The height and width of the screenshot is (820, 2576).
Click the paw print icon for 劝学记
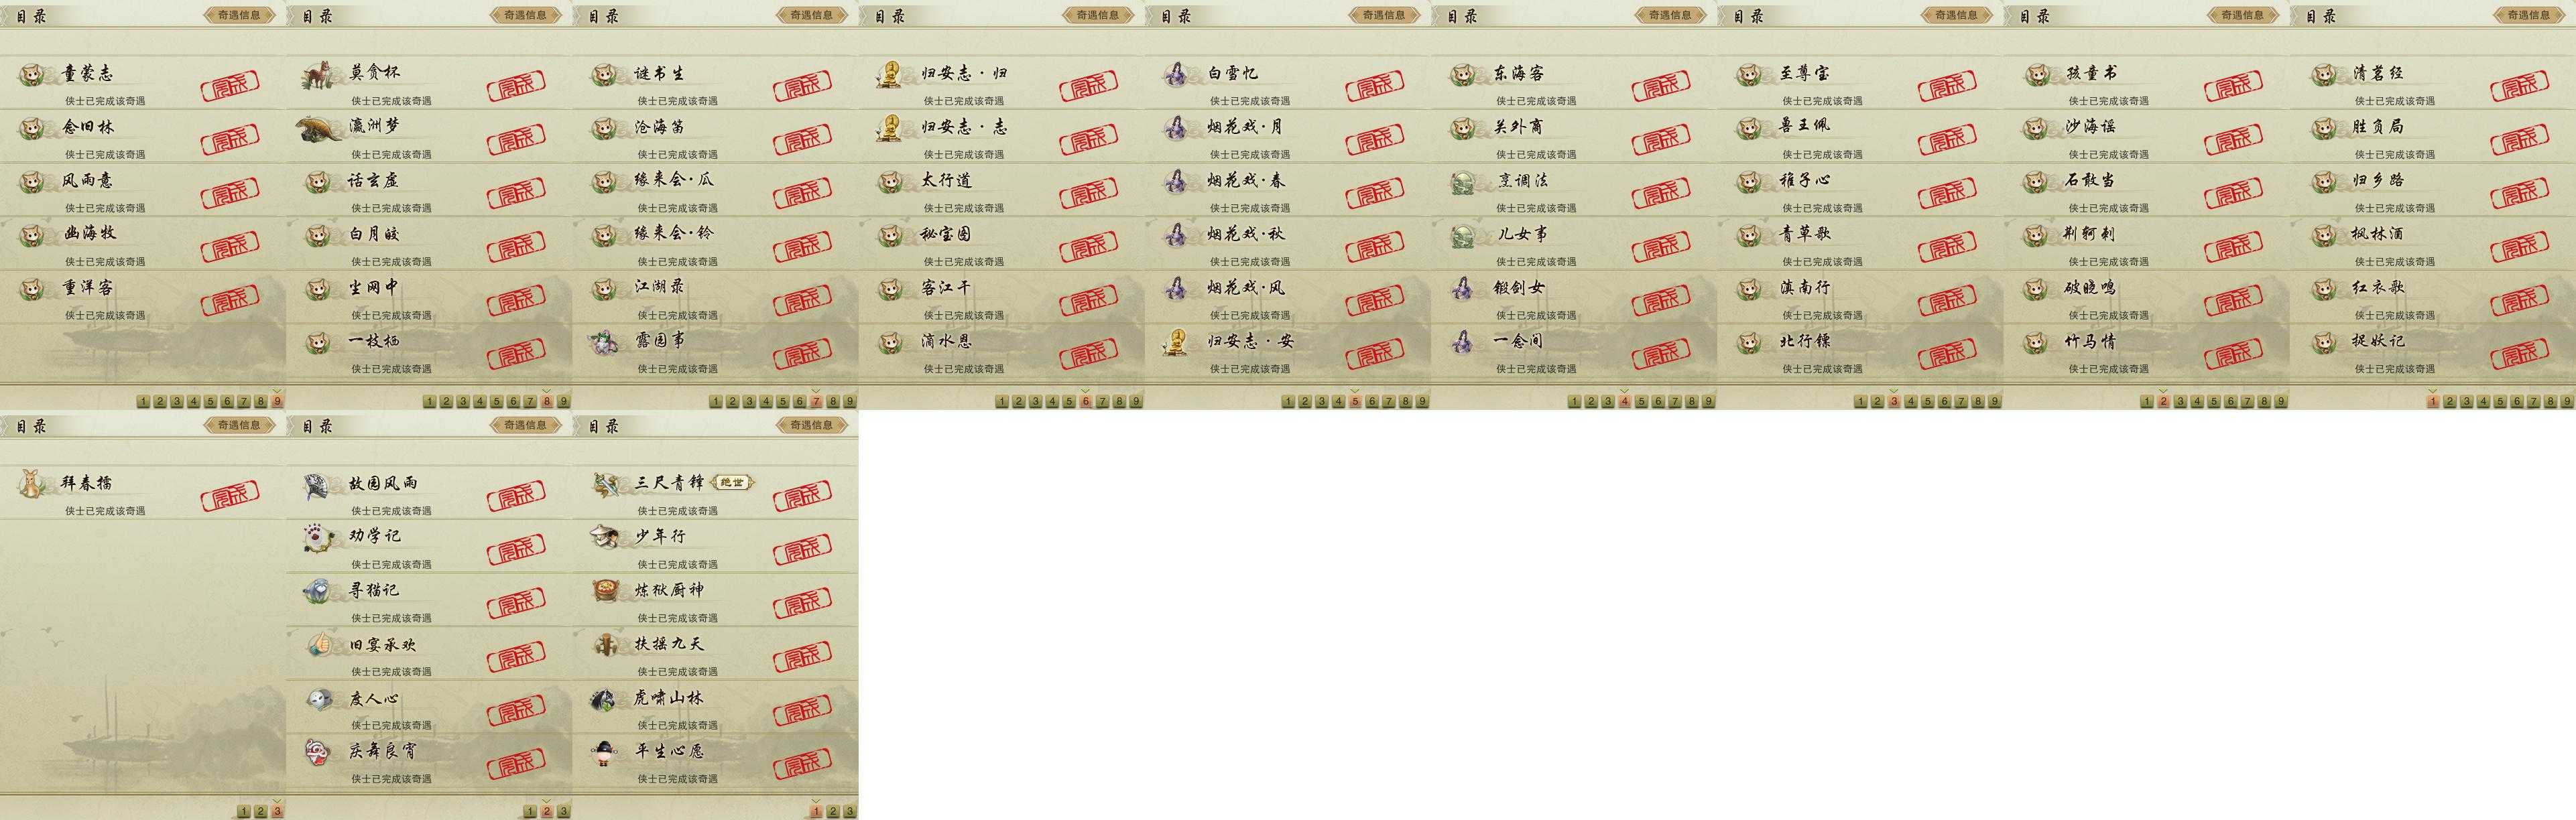(320, 538)
